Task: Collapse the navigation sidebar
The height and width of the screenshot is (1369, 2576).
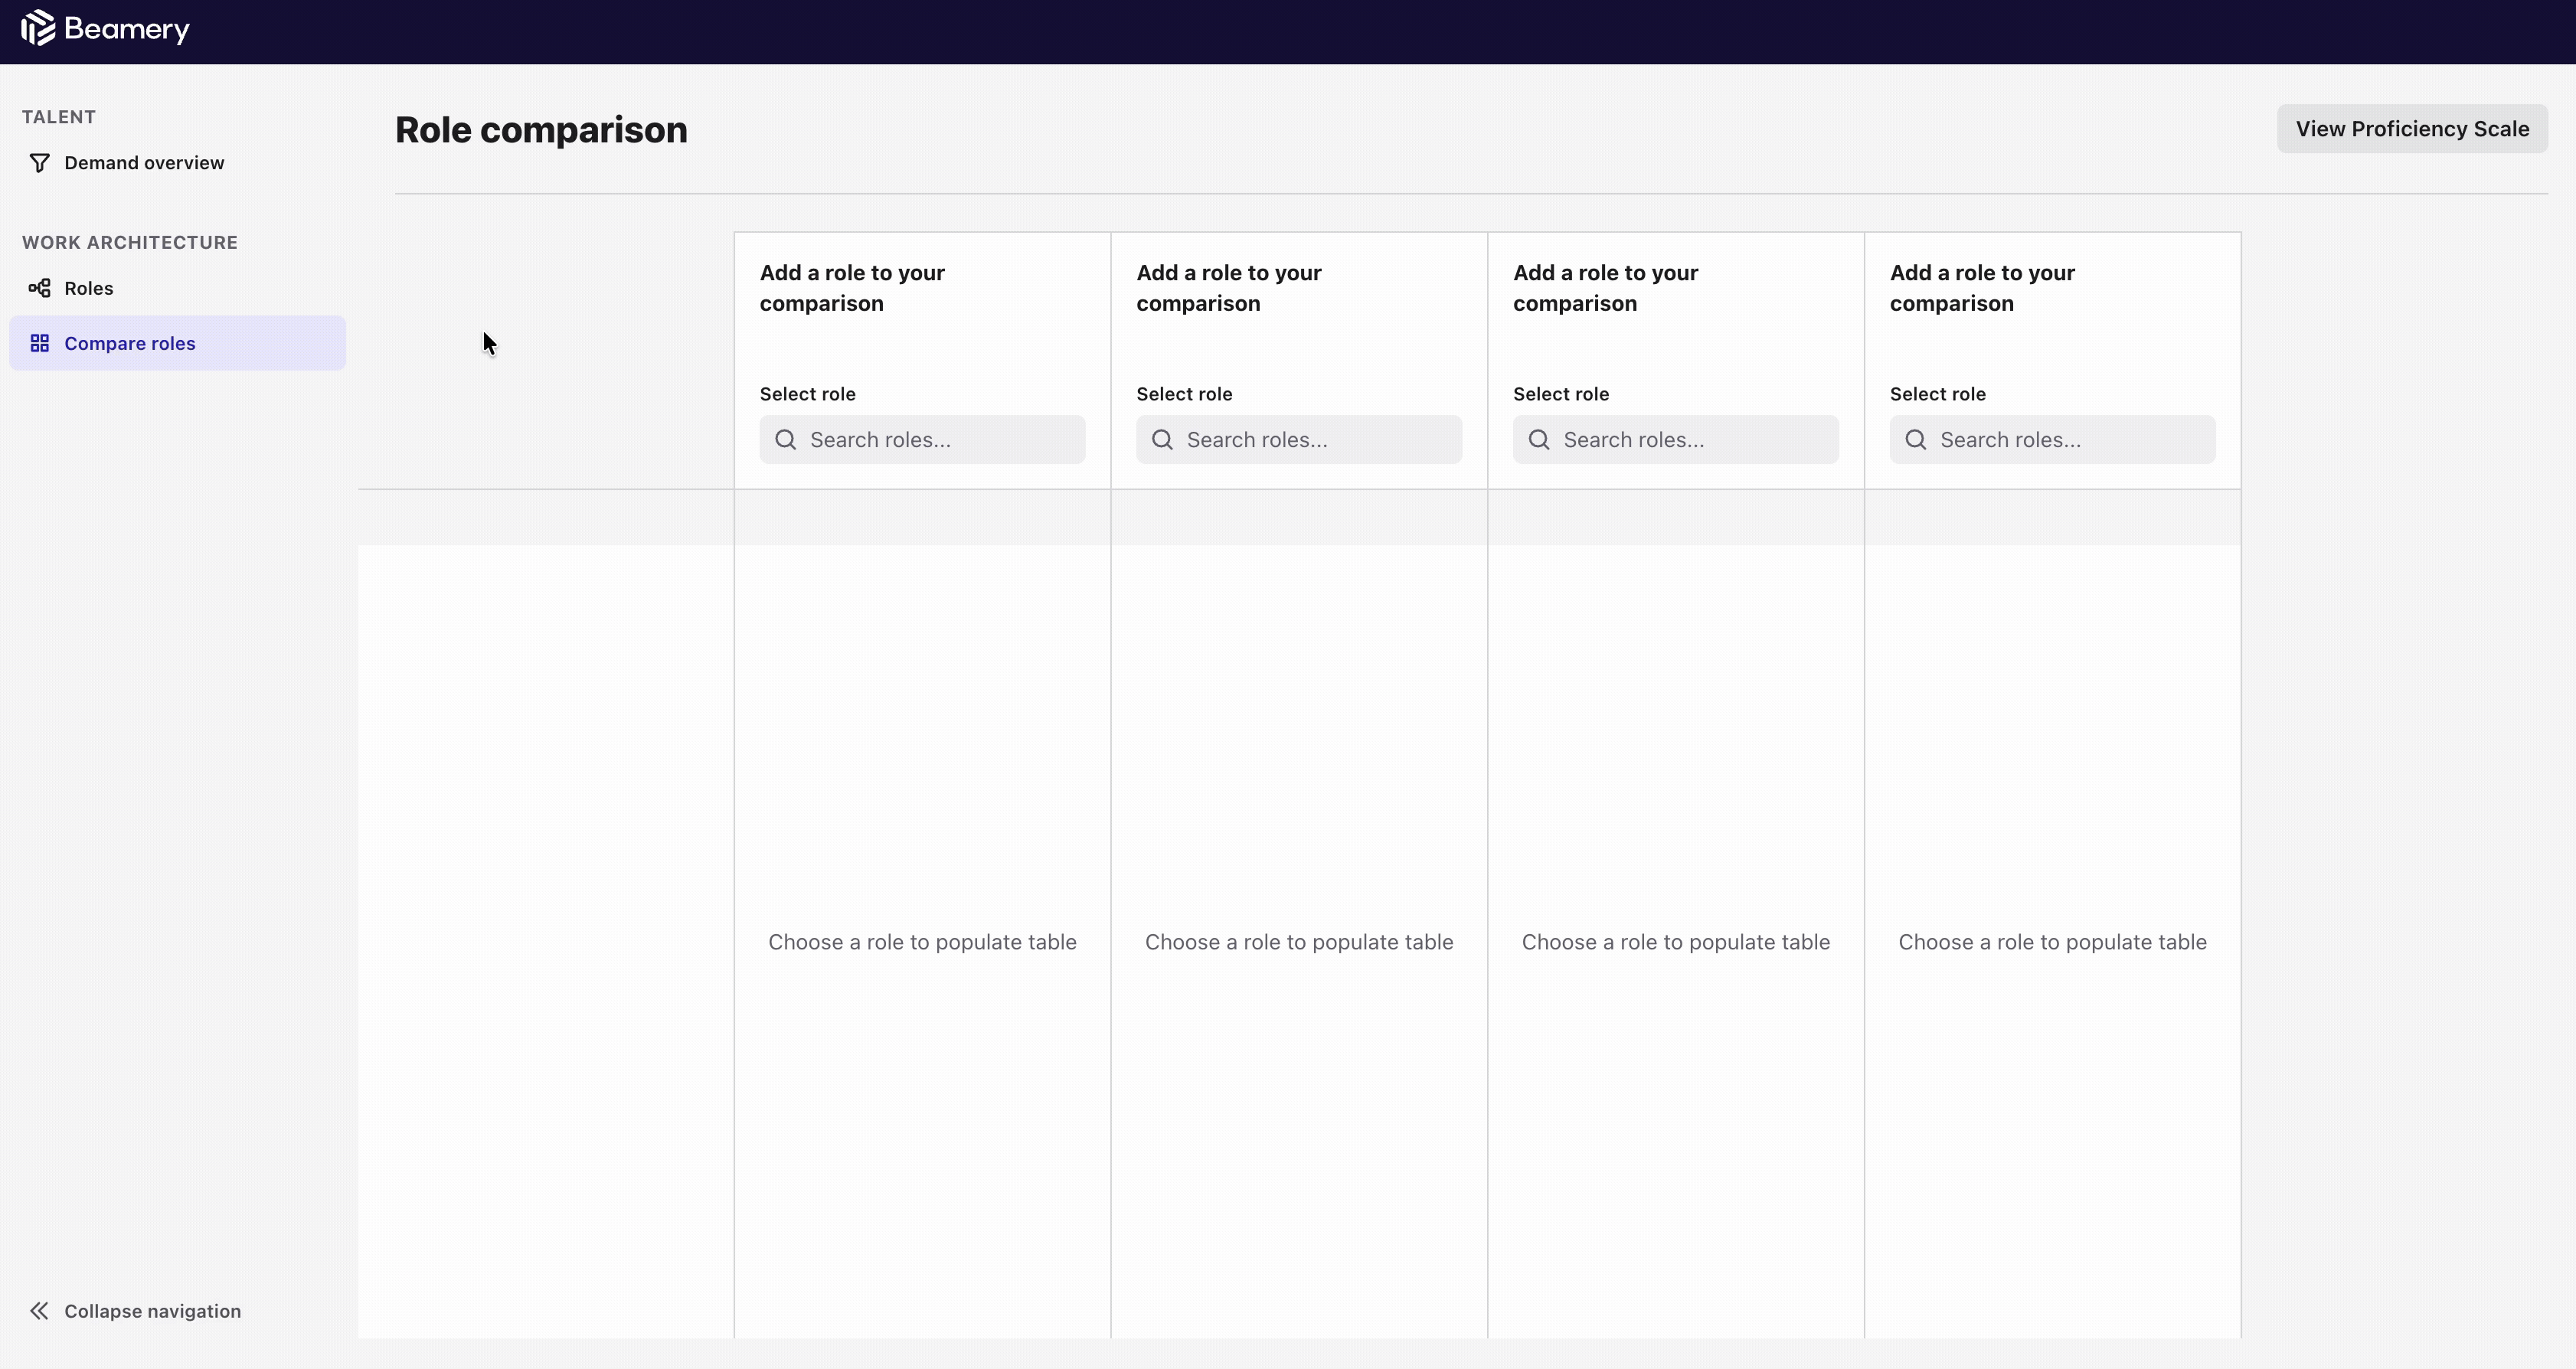Action: pos(152,1311)
